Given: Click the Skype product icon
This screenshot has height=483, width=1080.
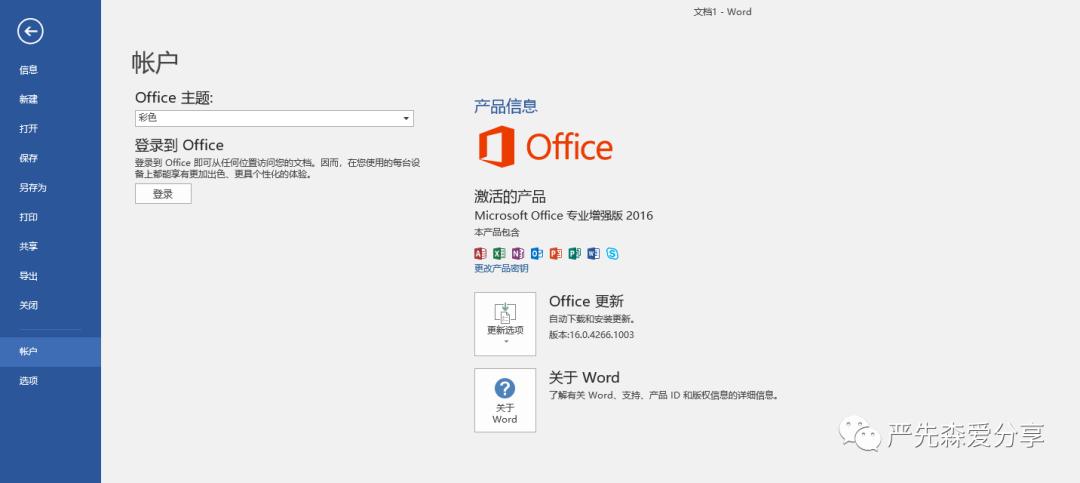Looking at the screenshot, I should [x=612, y=254].
